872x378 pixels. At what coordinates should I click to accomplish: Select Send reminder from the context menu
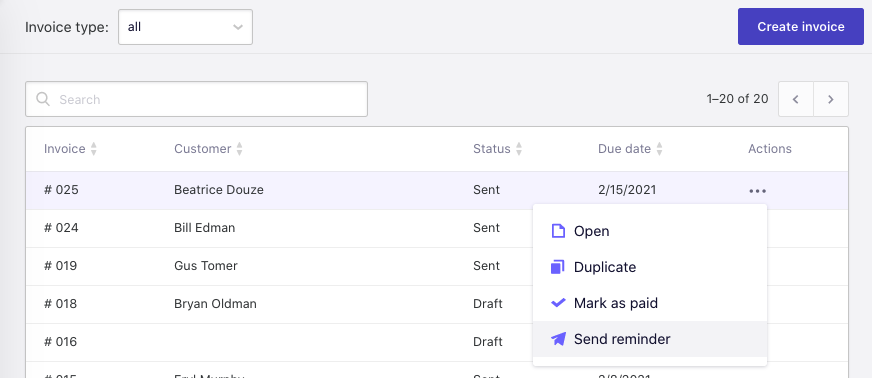coord(650,339)
